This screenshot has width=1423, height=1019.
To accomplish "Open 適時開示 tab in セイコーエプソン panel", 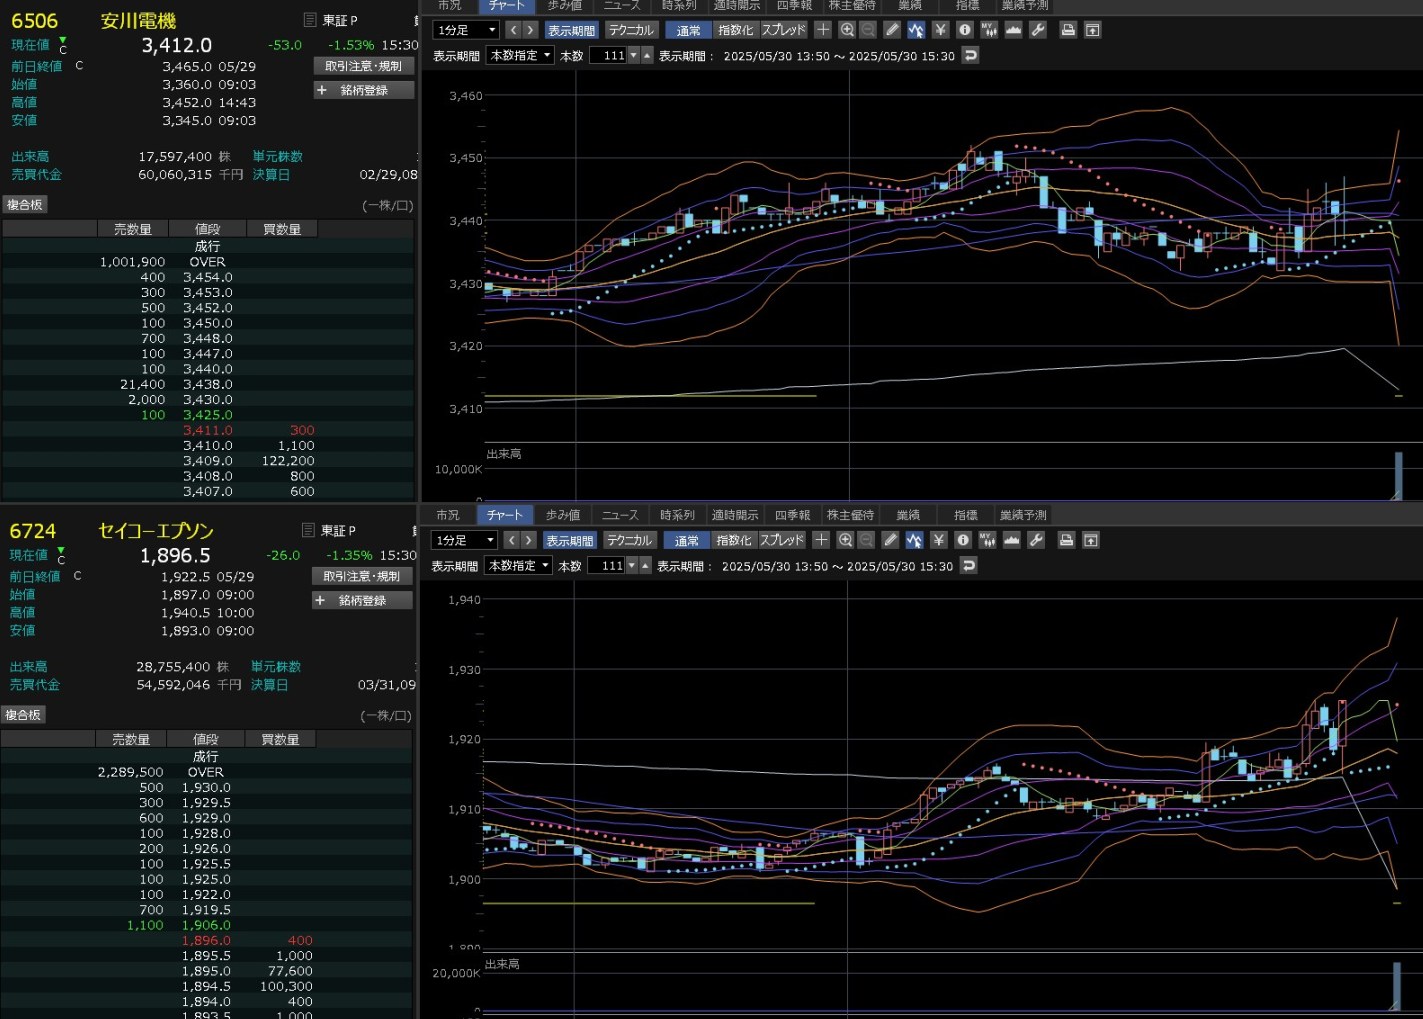I will [x=735, y=515].
